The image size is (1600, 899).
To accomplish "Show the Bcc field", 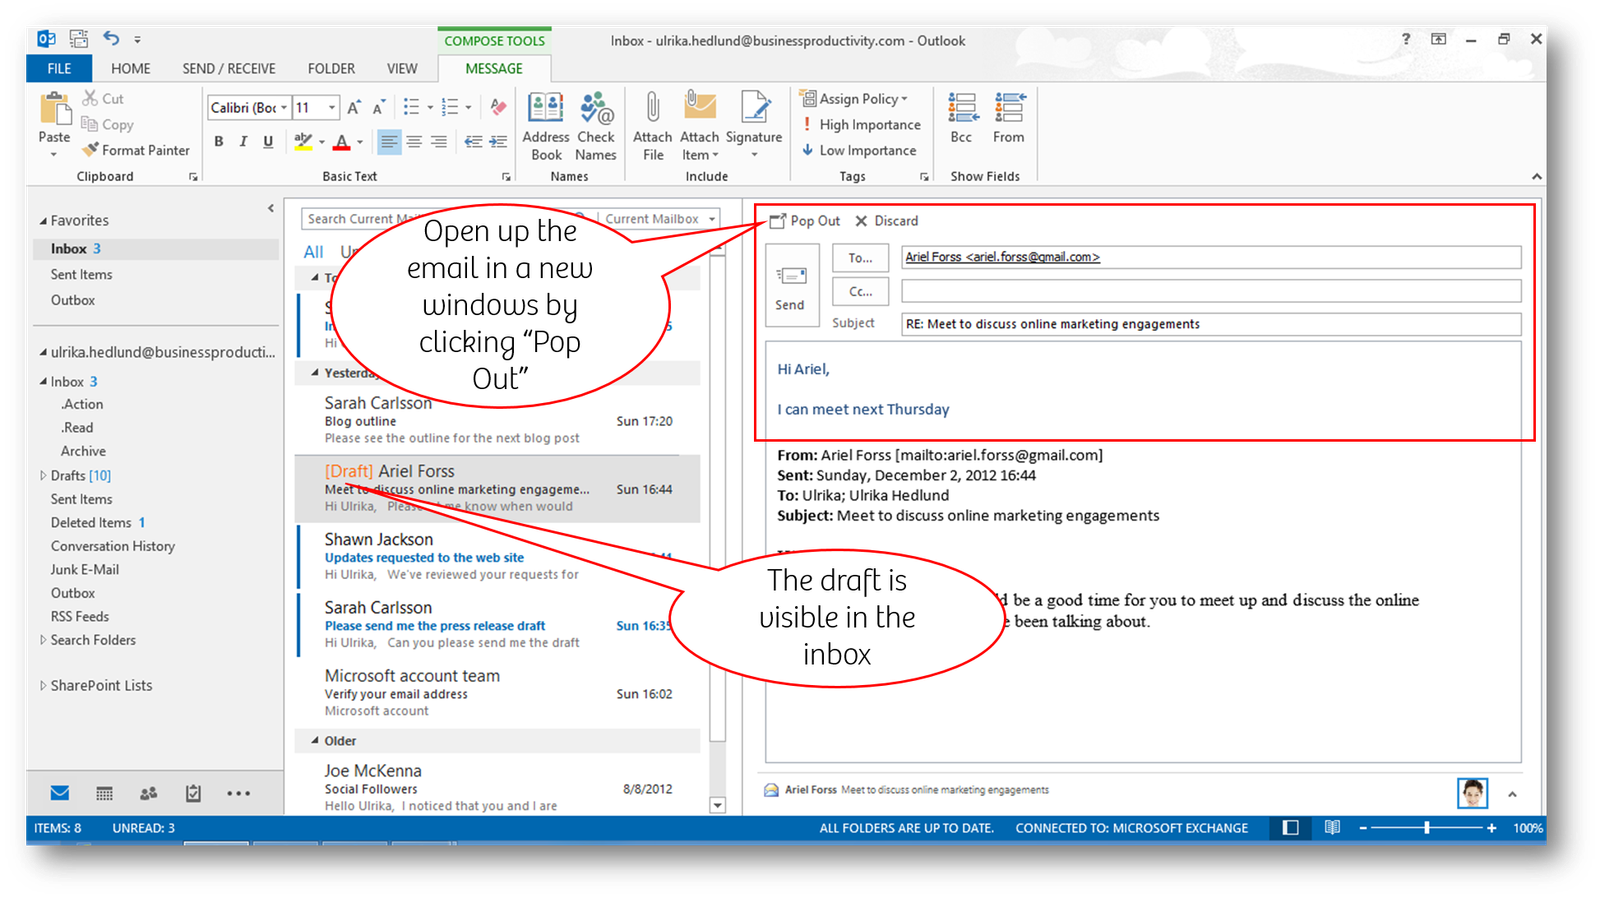I will (x=962, y=118).
